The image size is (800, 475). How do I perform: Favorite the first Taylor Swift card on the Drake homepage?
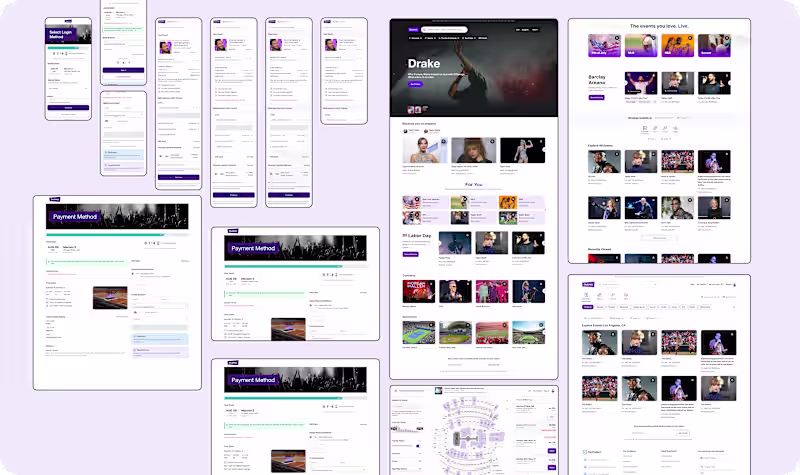pyautogui.click(x=443, y=141)
